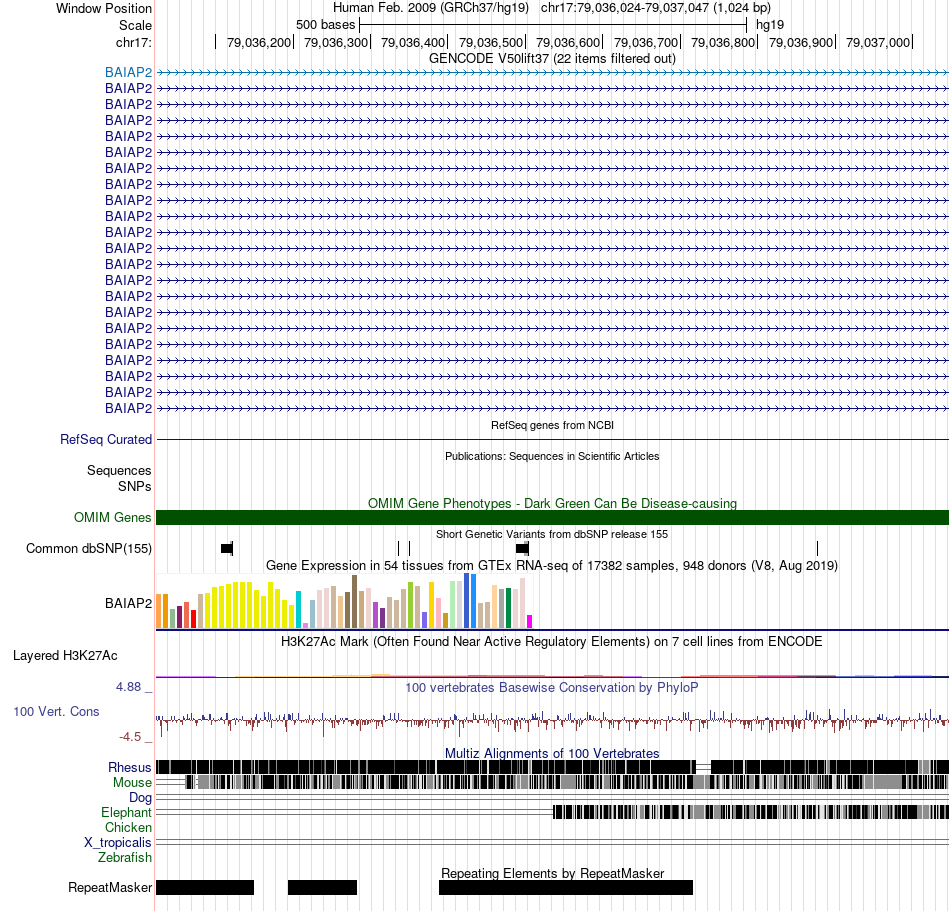Open the OMIM Gene Phenotypes track title
This screenshot has height=911, width=950.
(552, 503)
